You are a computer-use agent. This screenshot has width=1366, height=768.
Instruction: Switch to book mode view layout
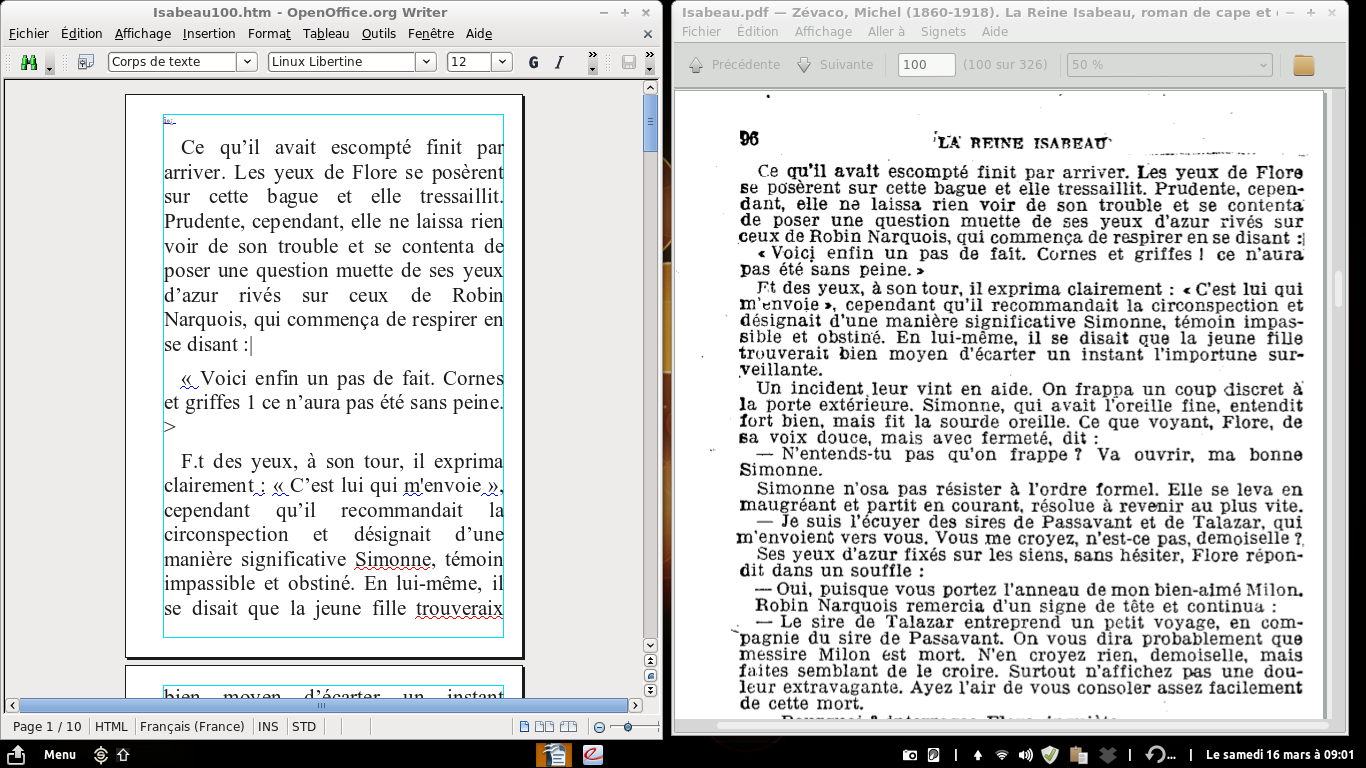click(x=568, y=727)
